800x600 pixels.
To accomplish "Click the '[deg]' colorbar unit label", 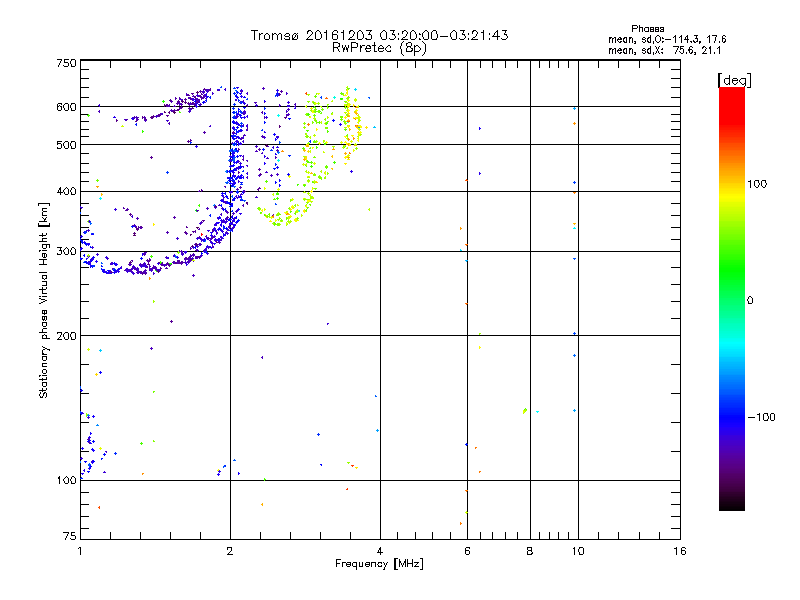I will 734,80.
